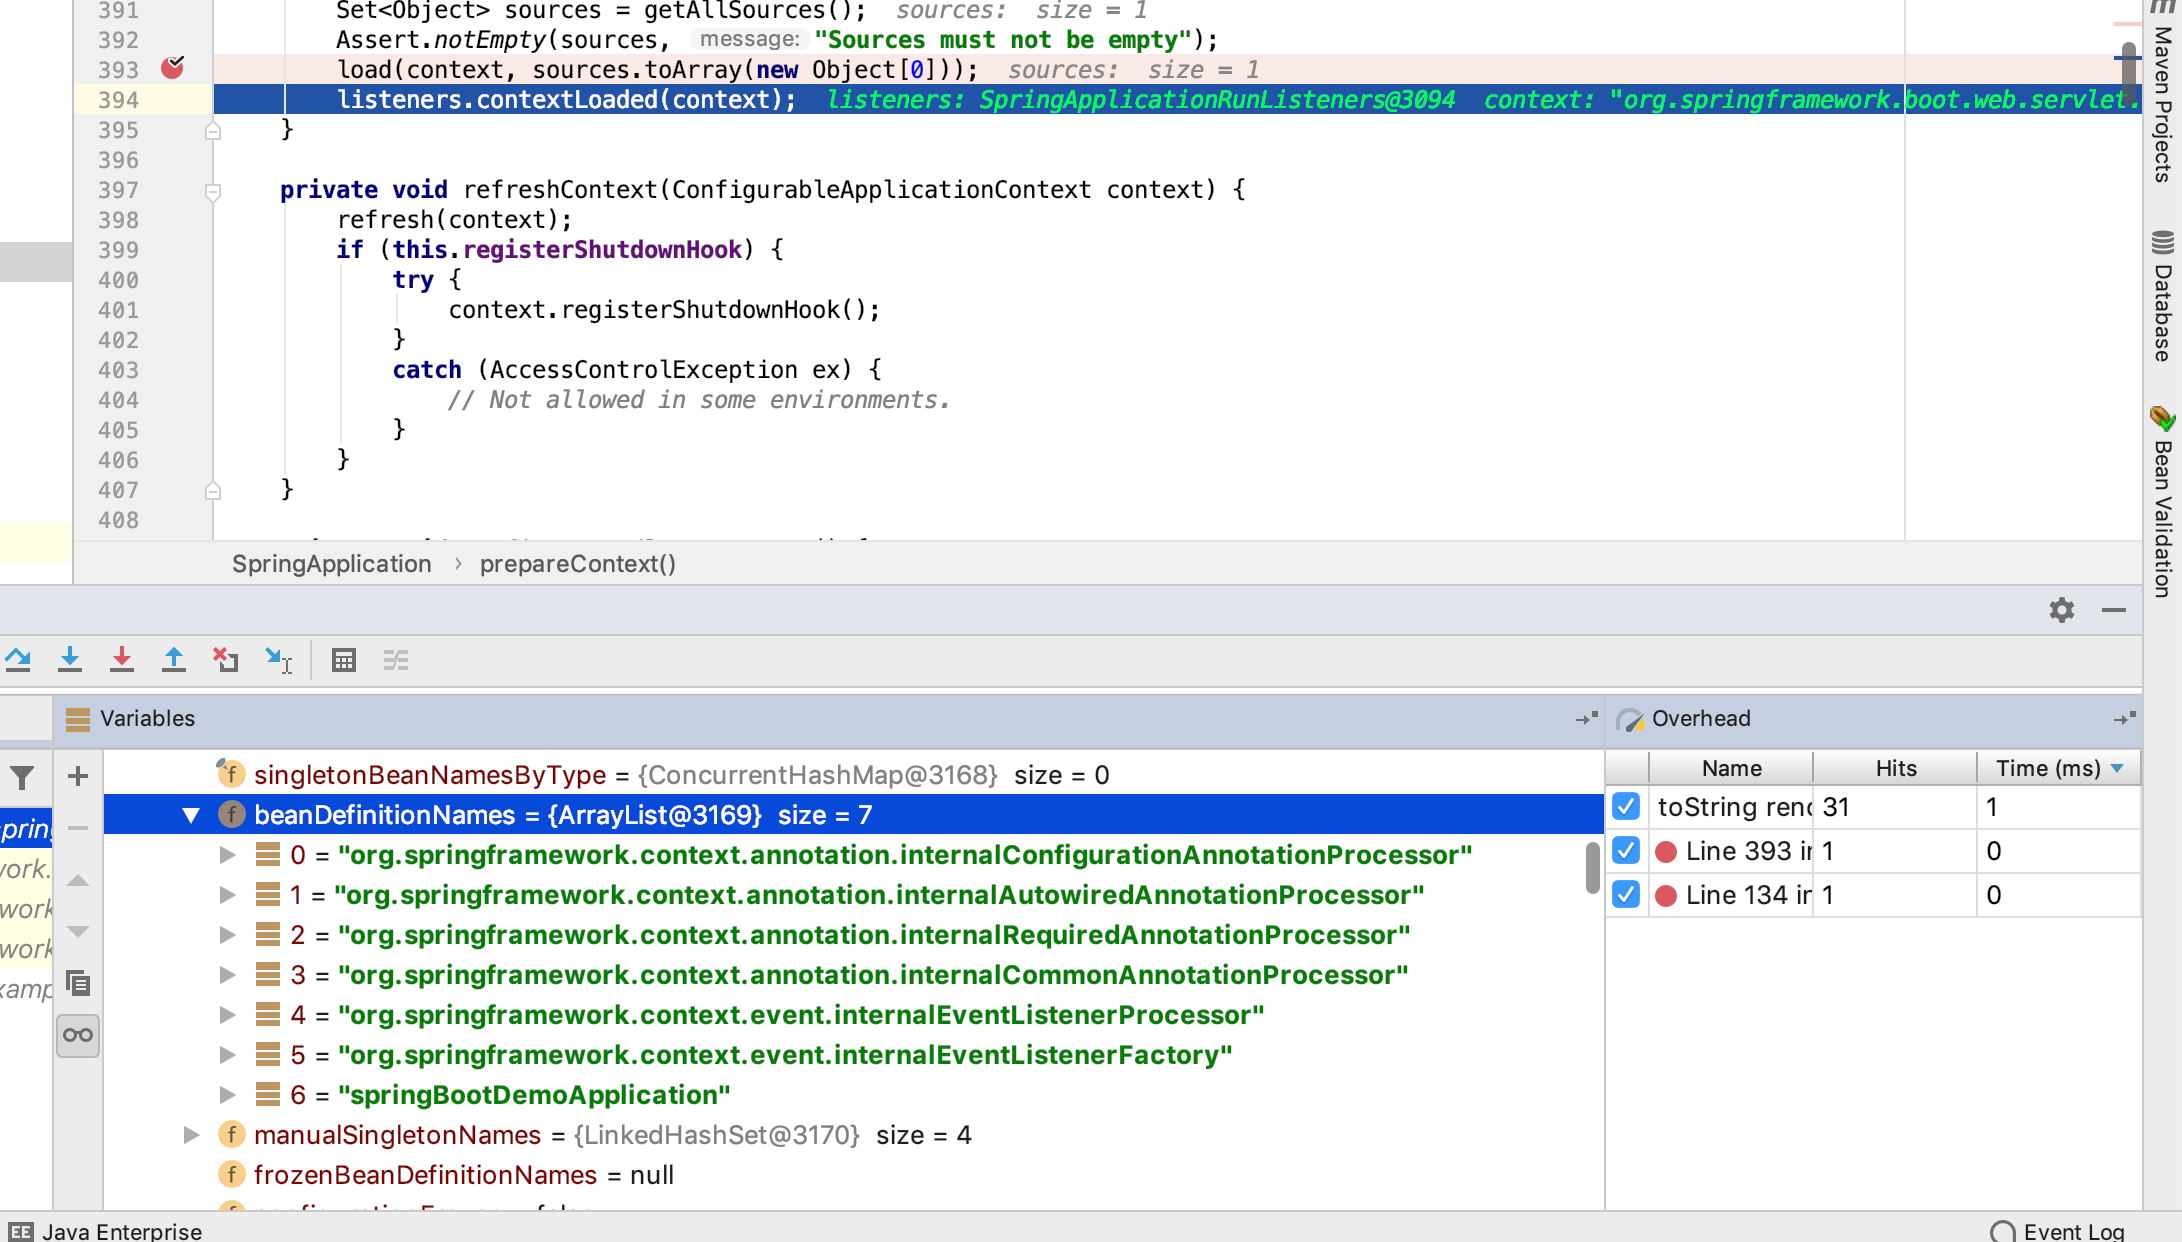Open the Event Log

2058,1231
